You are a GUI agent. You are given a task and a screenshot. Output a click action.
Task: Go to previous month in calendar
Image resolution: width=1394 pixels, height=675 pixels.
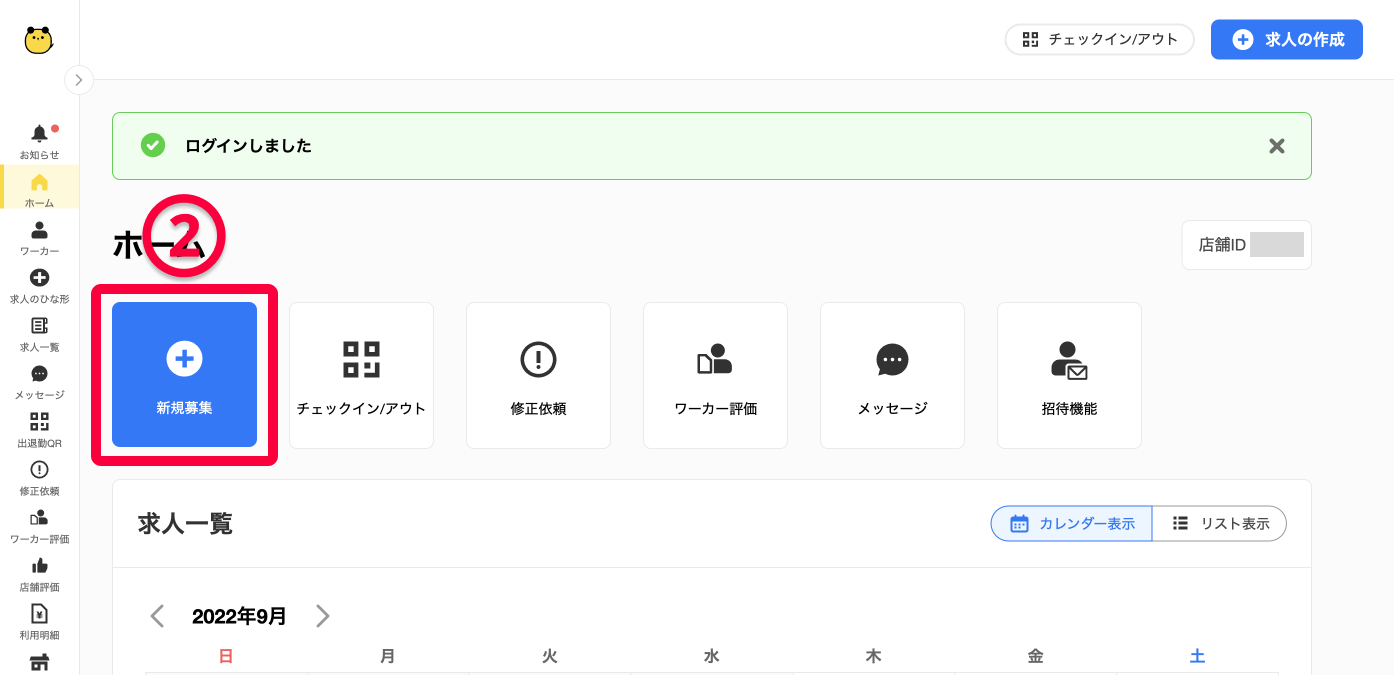pyautogui.click(x=157, y=616)
